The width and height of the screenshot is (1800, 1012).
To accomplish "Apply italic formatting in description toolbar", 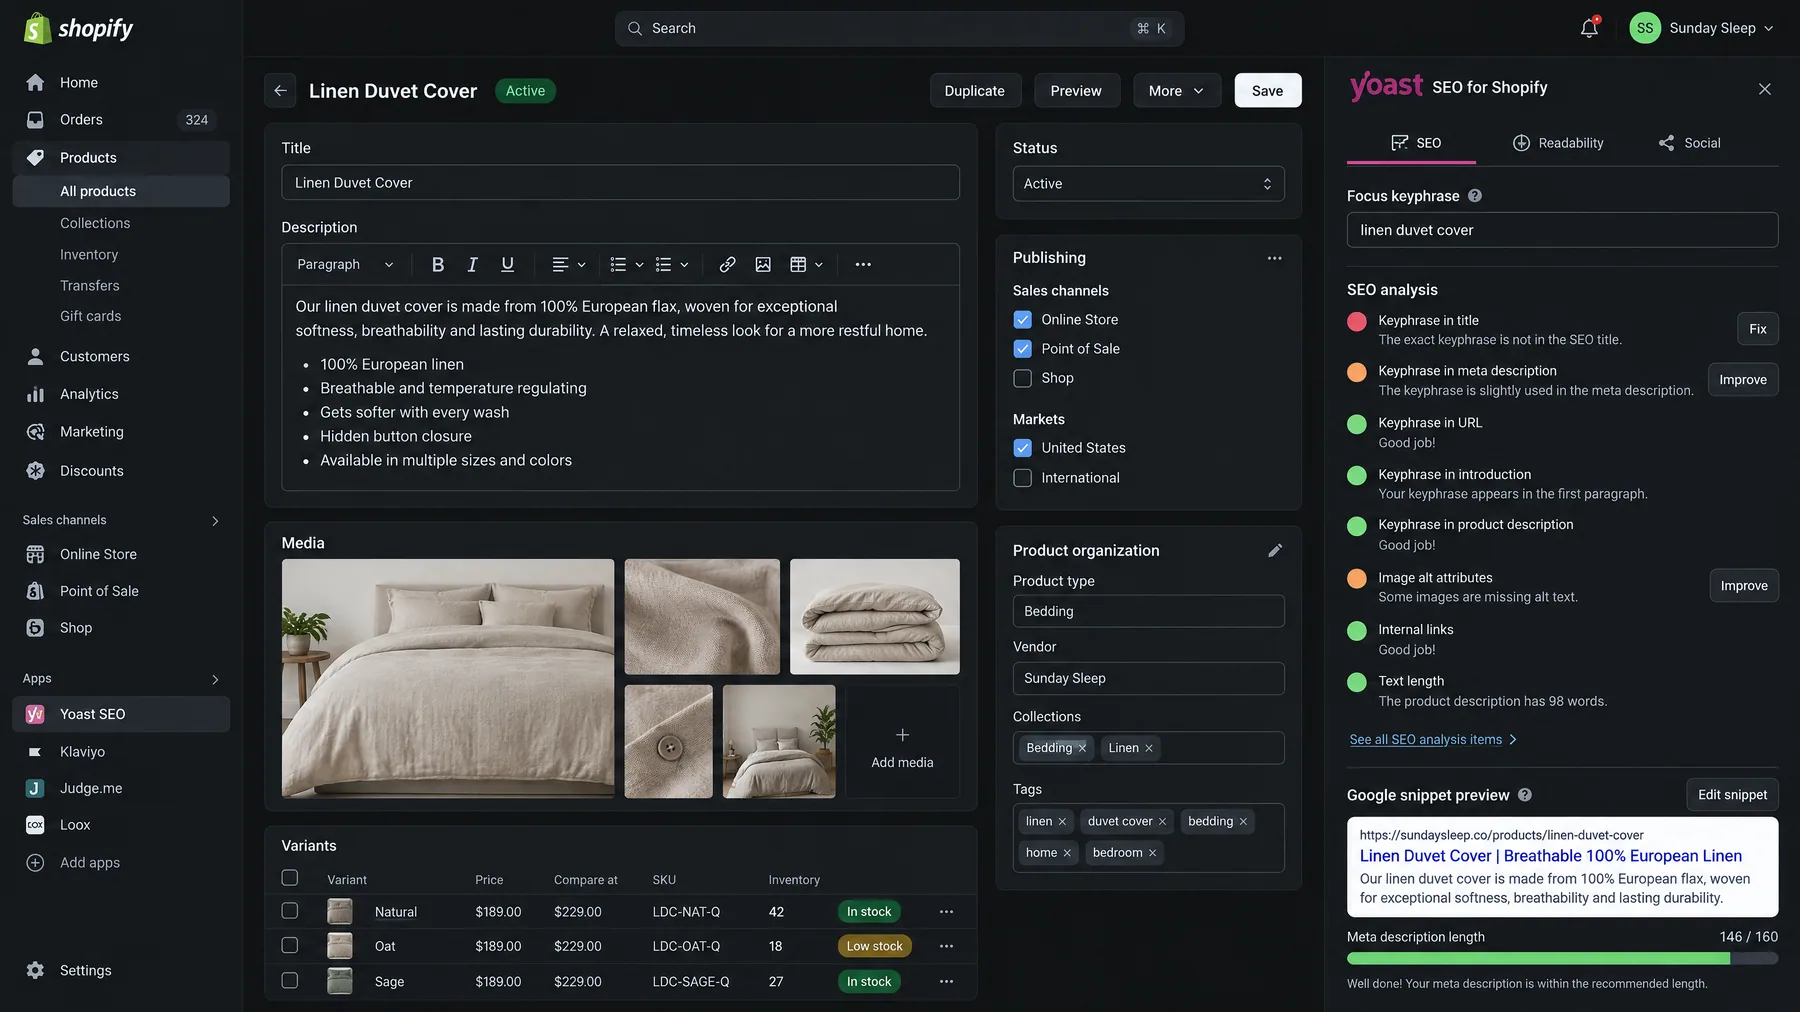I will [472, 265].
